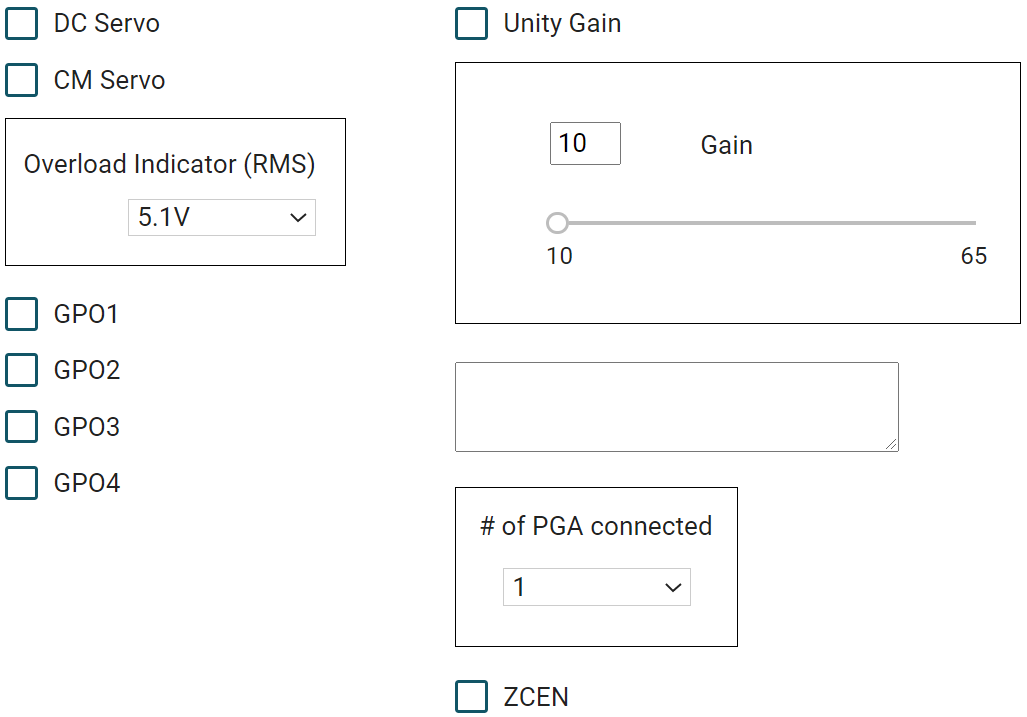
Task: Click the 'Gain' label text
Action: (727, 145)
